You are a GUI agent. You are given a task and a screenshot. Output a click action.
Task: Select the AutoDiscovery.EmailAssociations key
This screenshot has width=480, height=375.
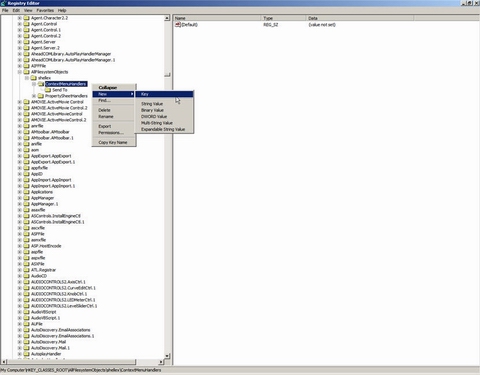coord(60,330)
